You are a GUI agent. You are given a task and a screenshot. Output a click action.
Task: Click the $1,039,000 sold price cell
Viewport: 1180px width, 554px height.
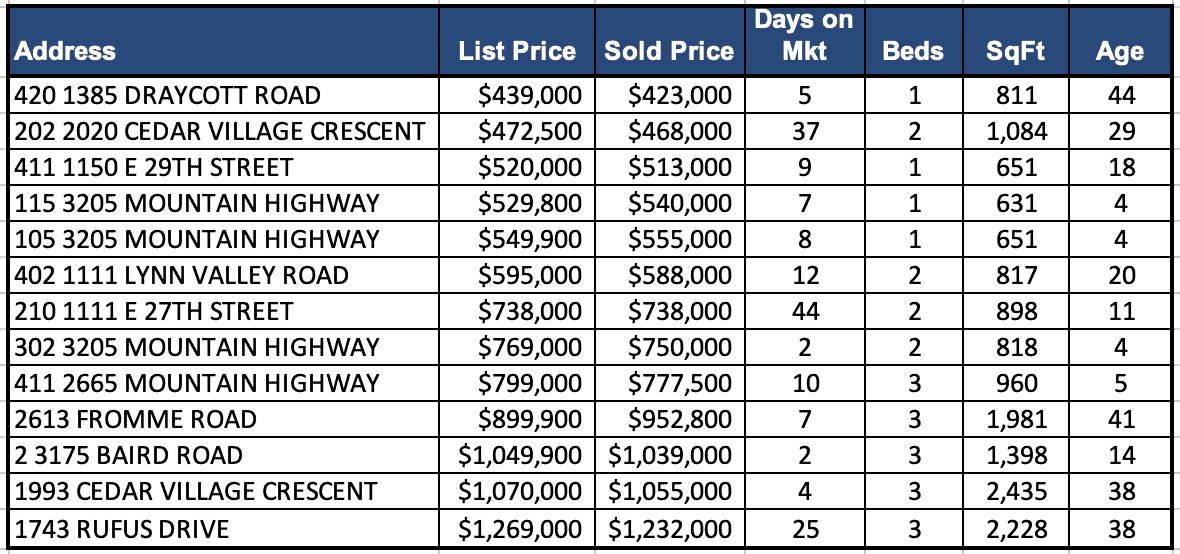(670, 455)
